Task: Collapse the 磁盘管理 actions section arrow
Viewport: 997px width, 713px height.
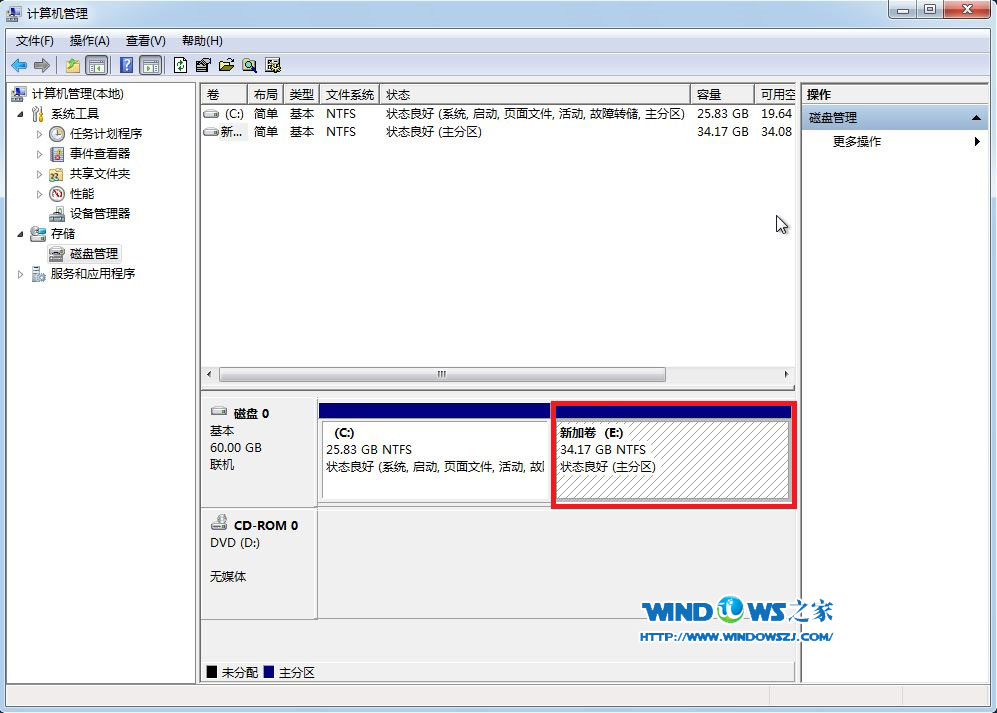Action: click(x=976, y=118)
